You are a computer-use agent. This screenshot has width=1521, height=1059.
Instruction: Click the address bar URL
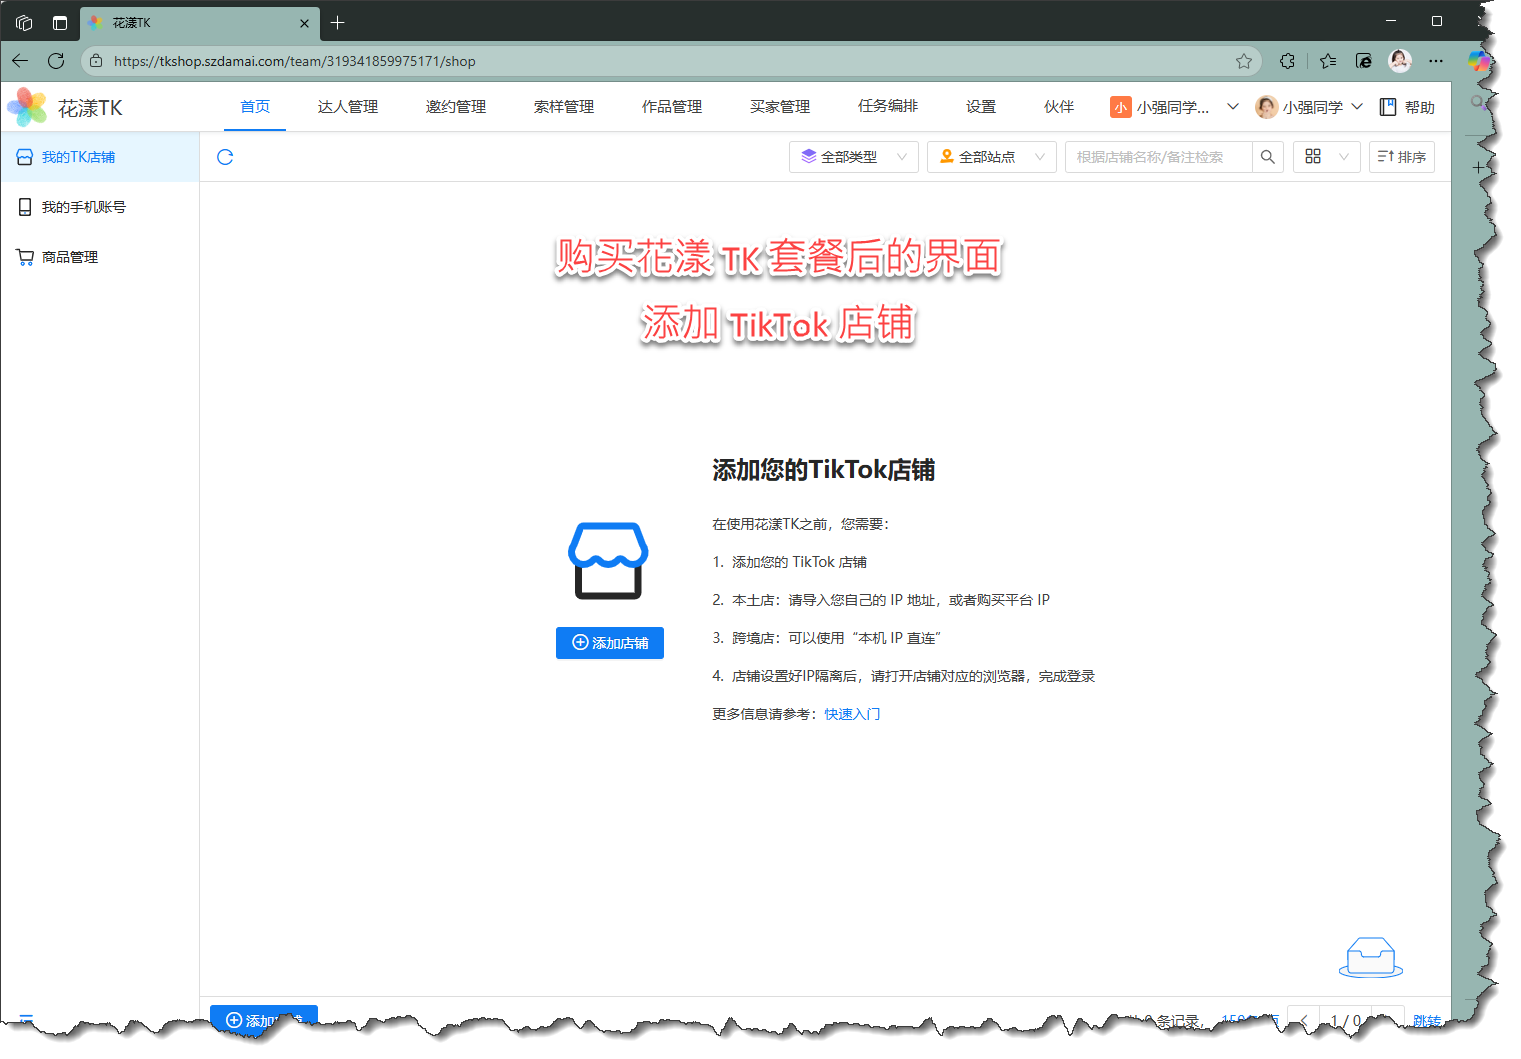295,61
